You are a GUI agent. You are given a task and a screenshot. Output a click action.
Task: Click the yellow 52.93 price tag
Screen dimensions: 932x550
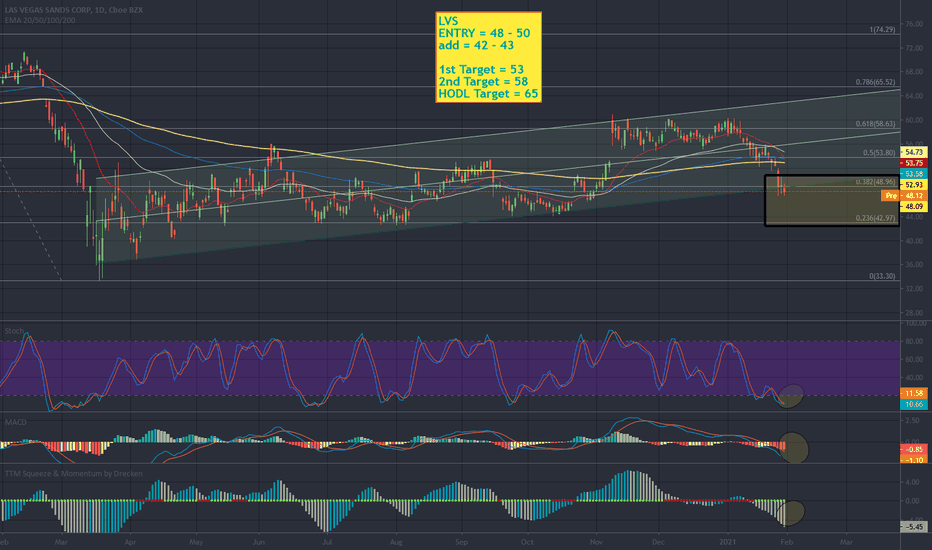(914, 185)
